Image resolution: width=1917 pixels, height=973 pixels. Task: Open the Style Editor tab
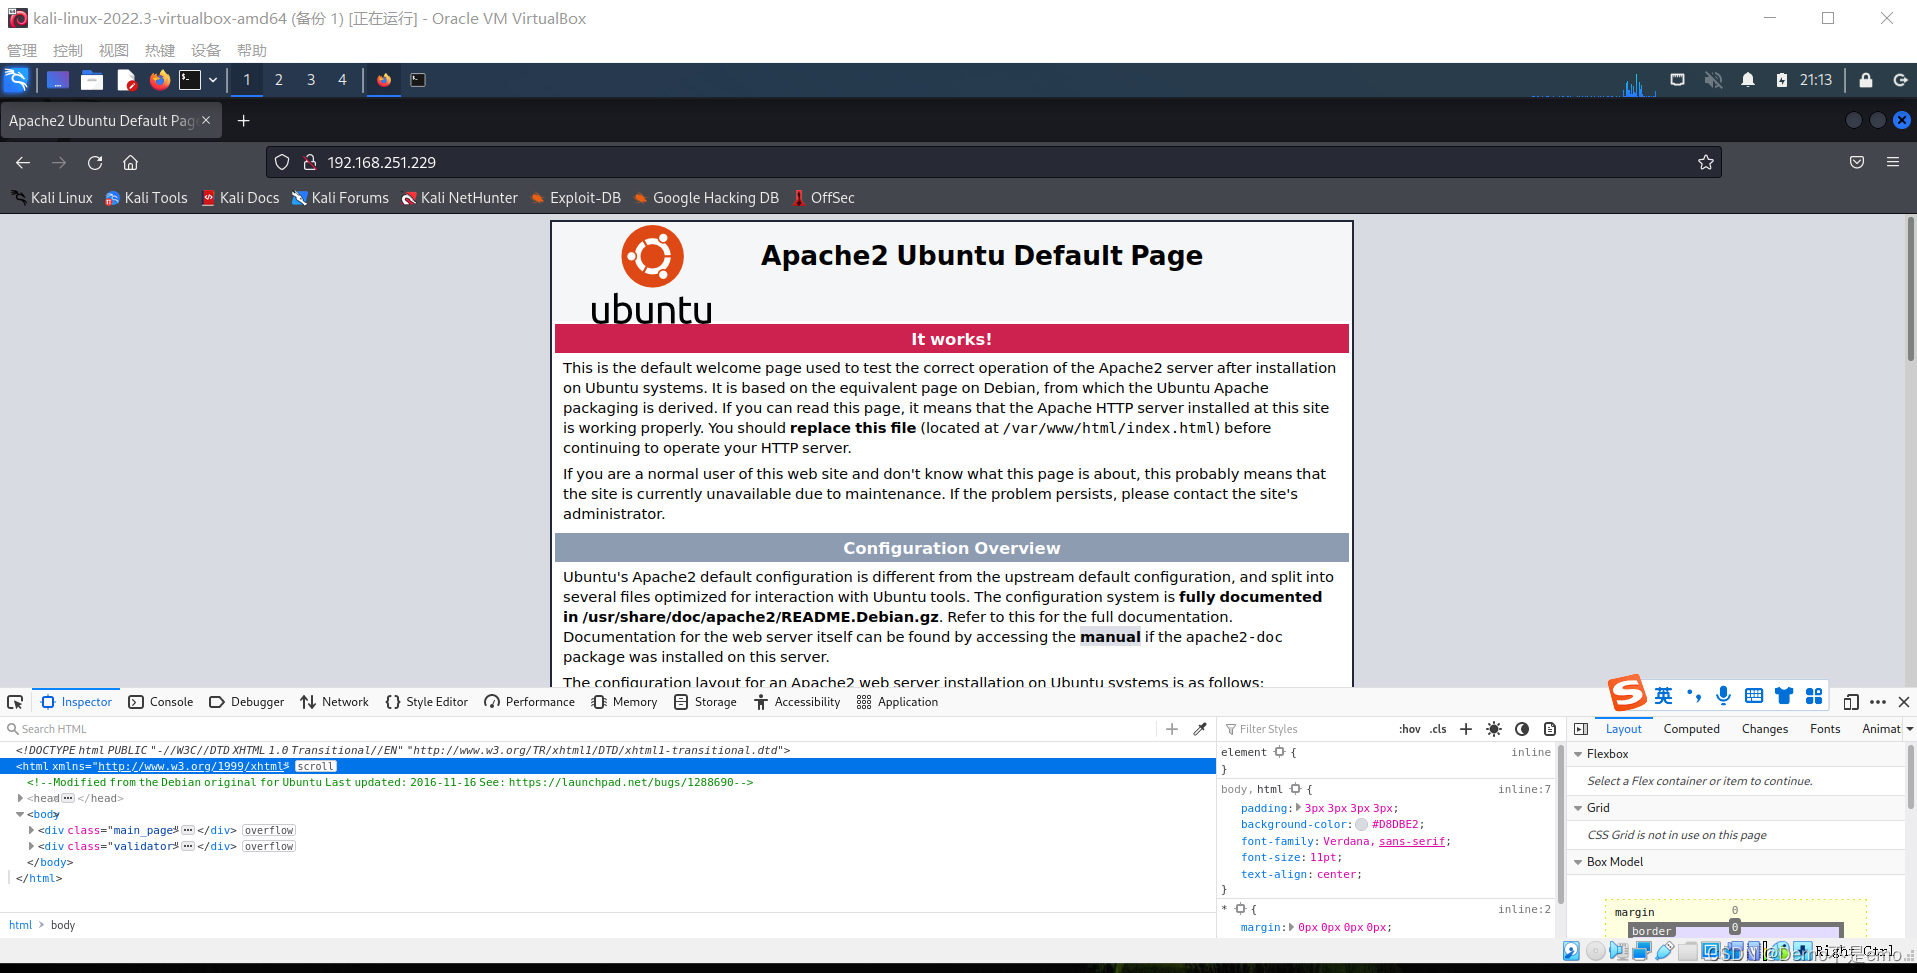pos(427,702)
